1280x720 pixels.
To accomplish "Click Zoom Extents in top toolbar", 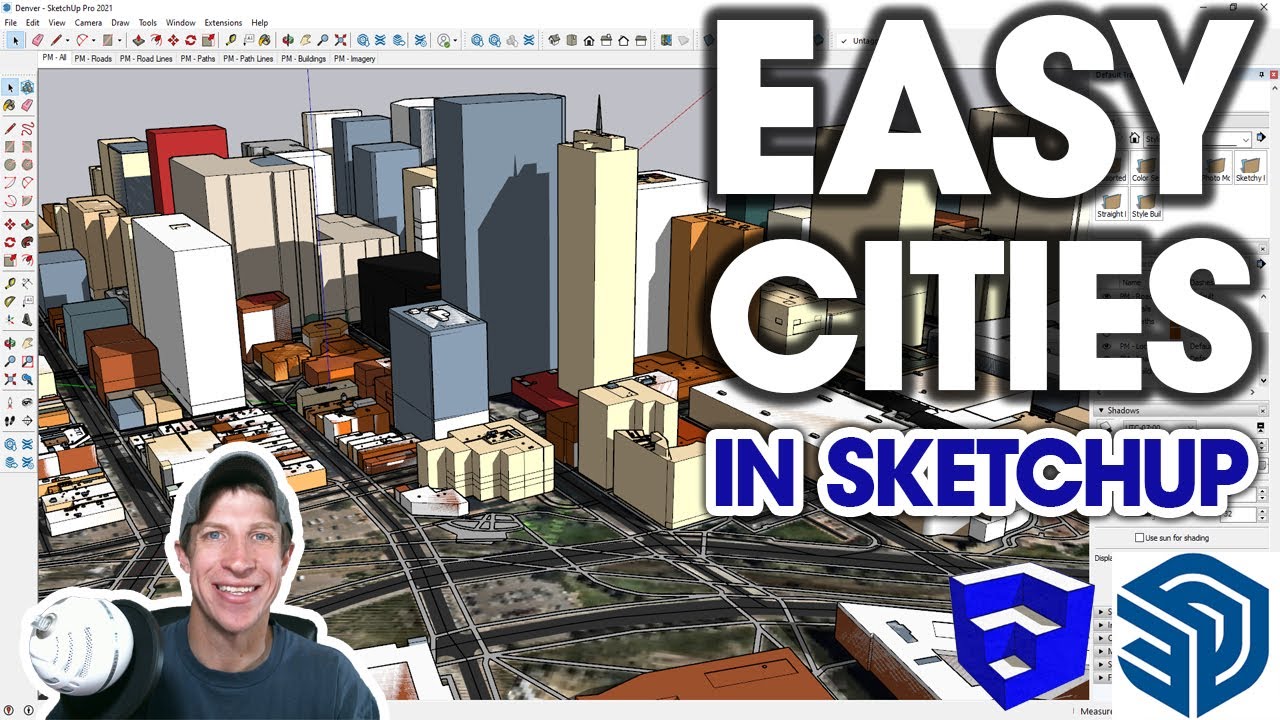I will pyautogui.click(x=340, y=40).
